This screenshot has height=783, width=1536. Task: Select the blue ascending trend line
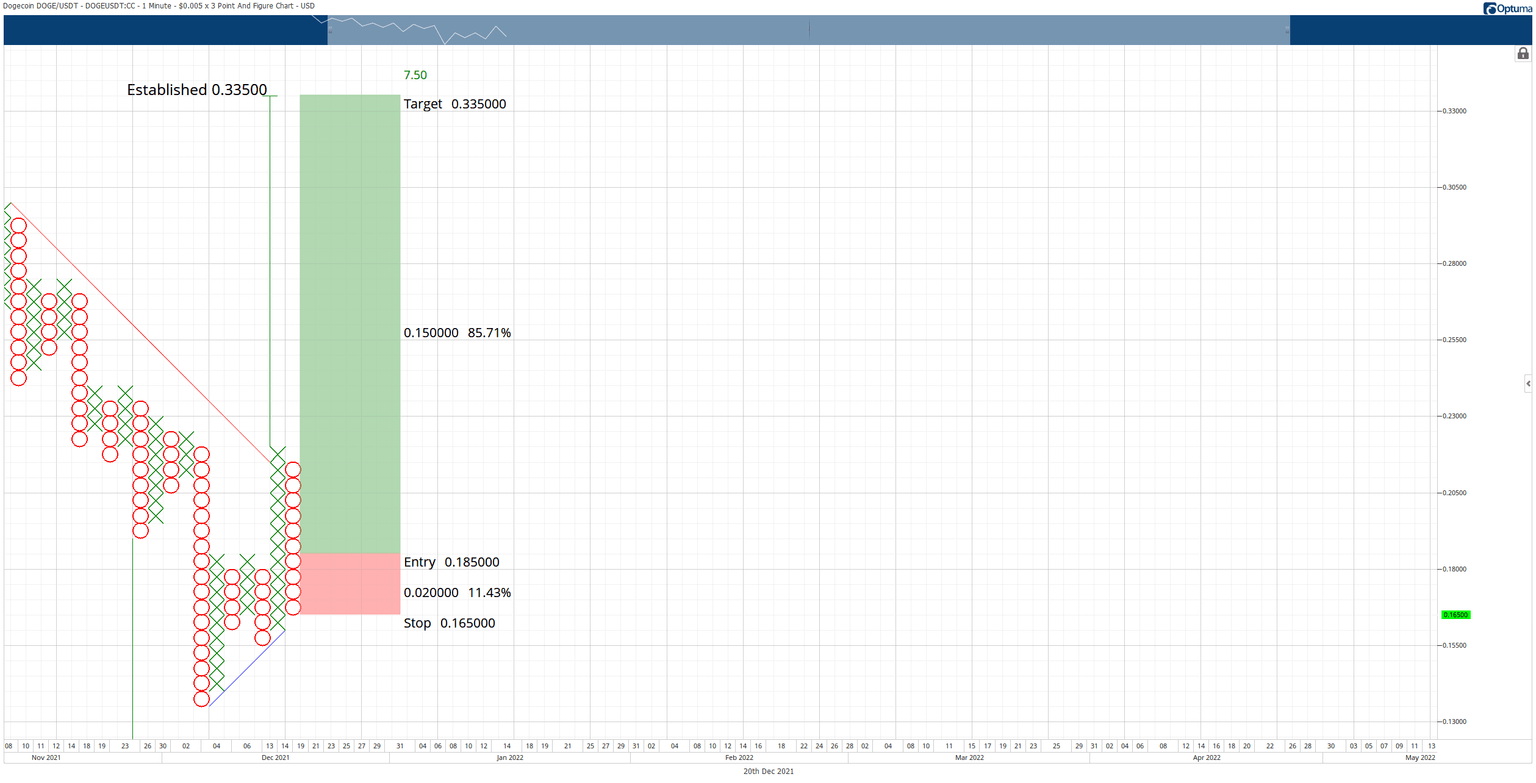click(x=247, y=668)
